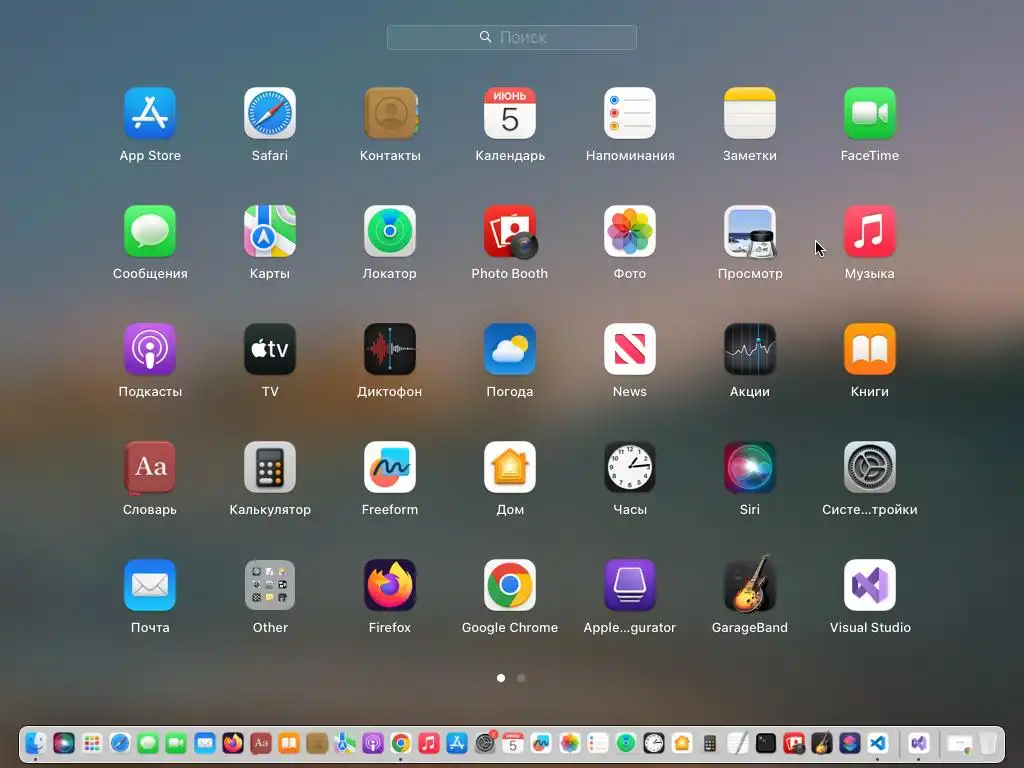This screenshot has height=768, width=1024.
Task: Select the first Launchpad page dot
Action: [501, 678]
